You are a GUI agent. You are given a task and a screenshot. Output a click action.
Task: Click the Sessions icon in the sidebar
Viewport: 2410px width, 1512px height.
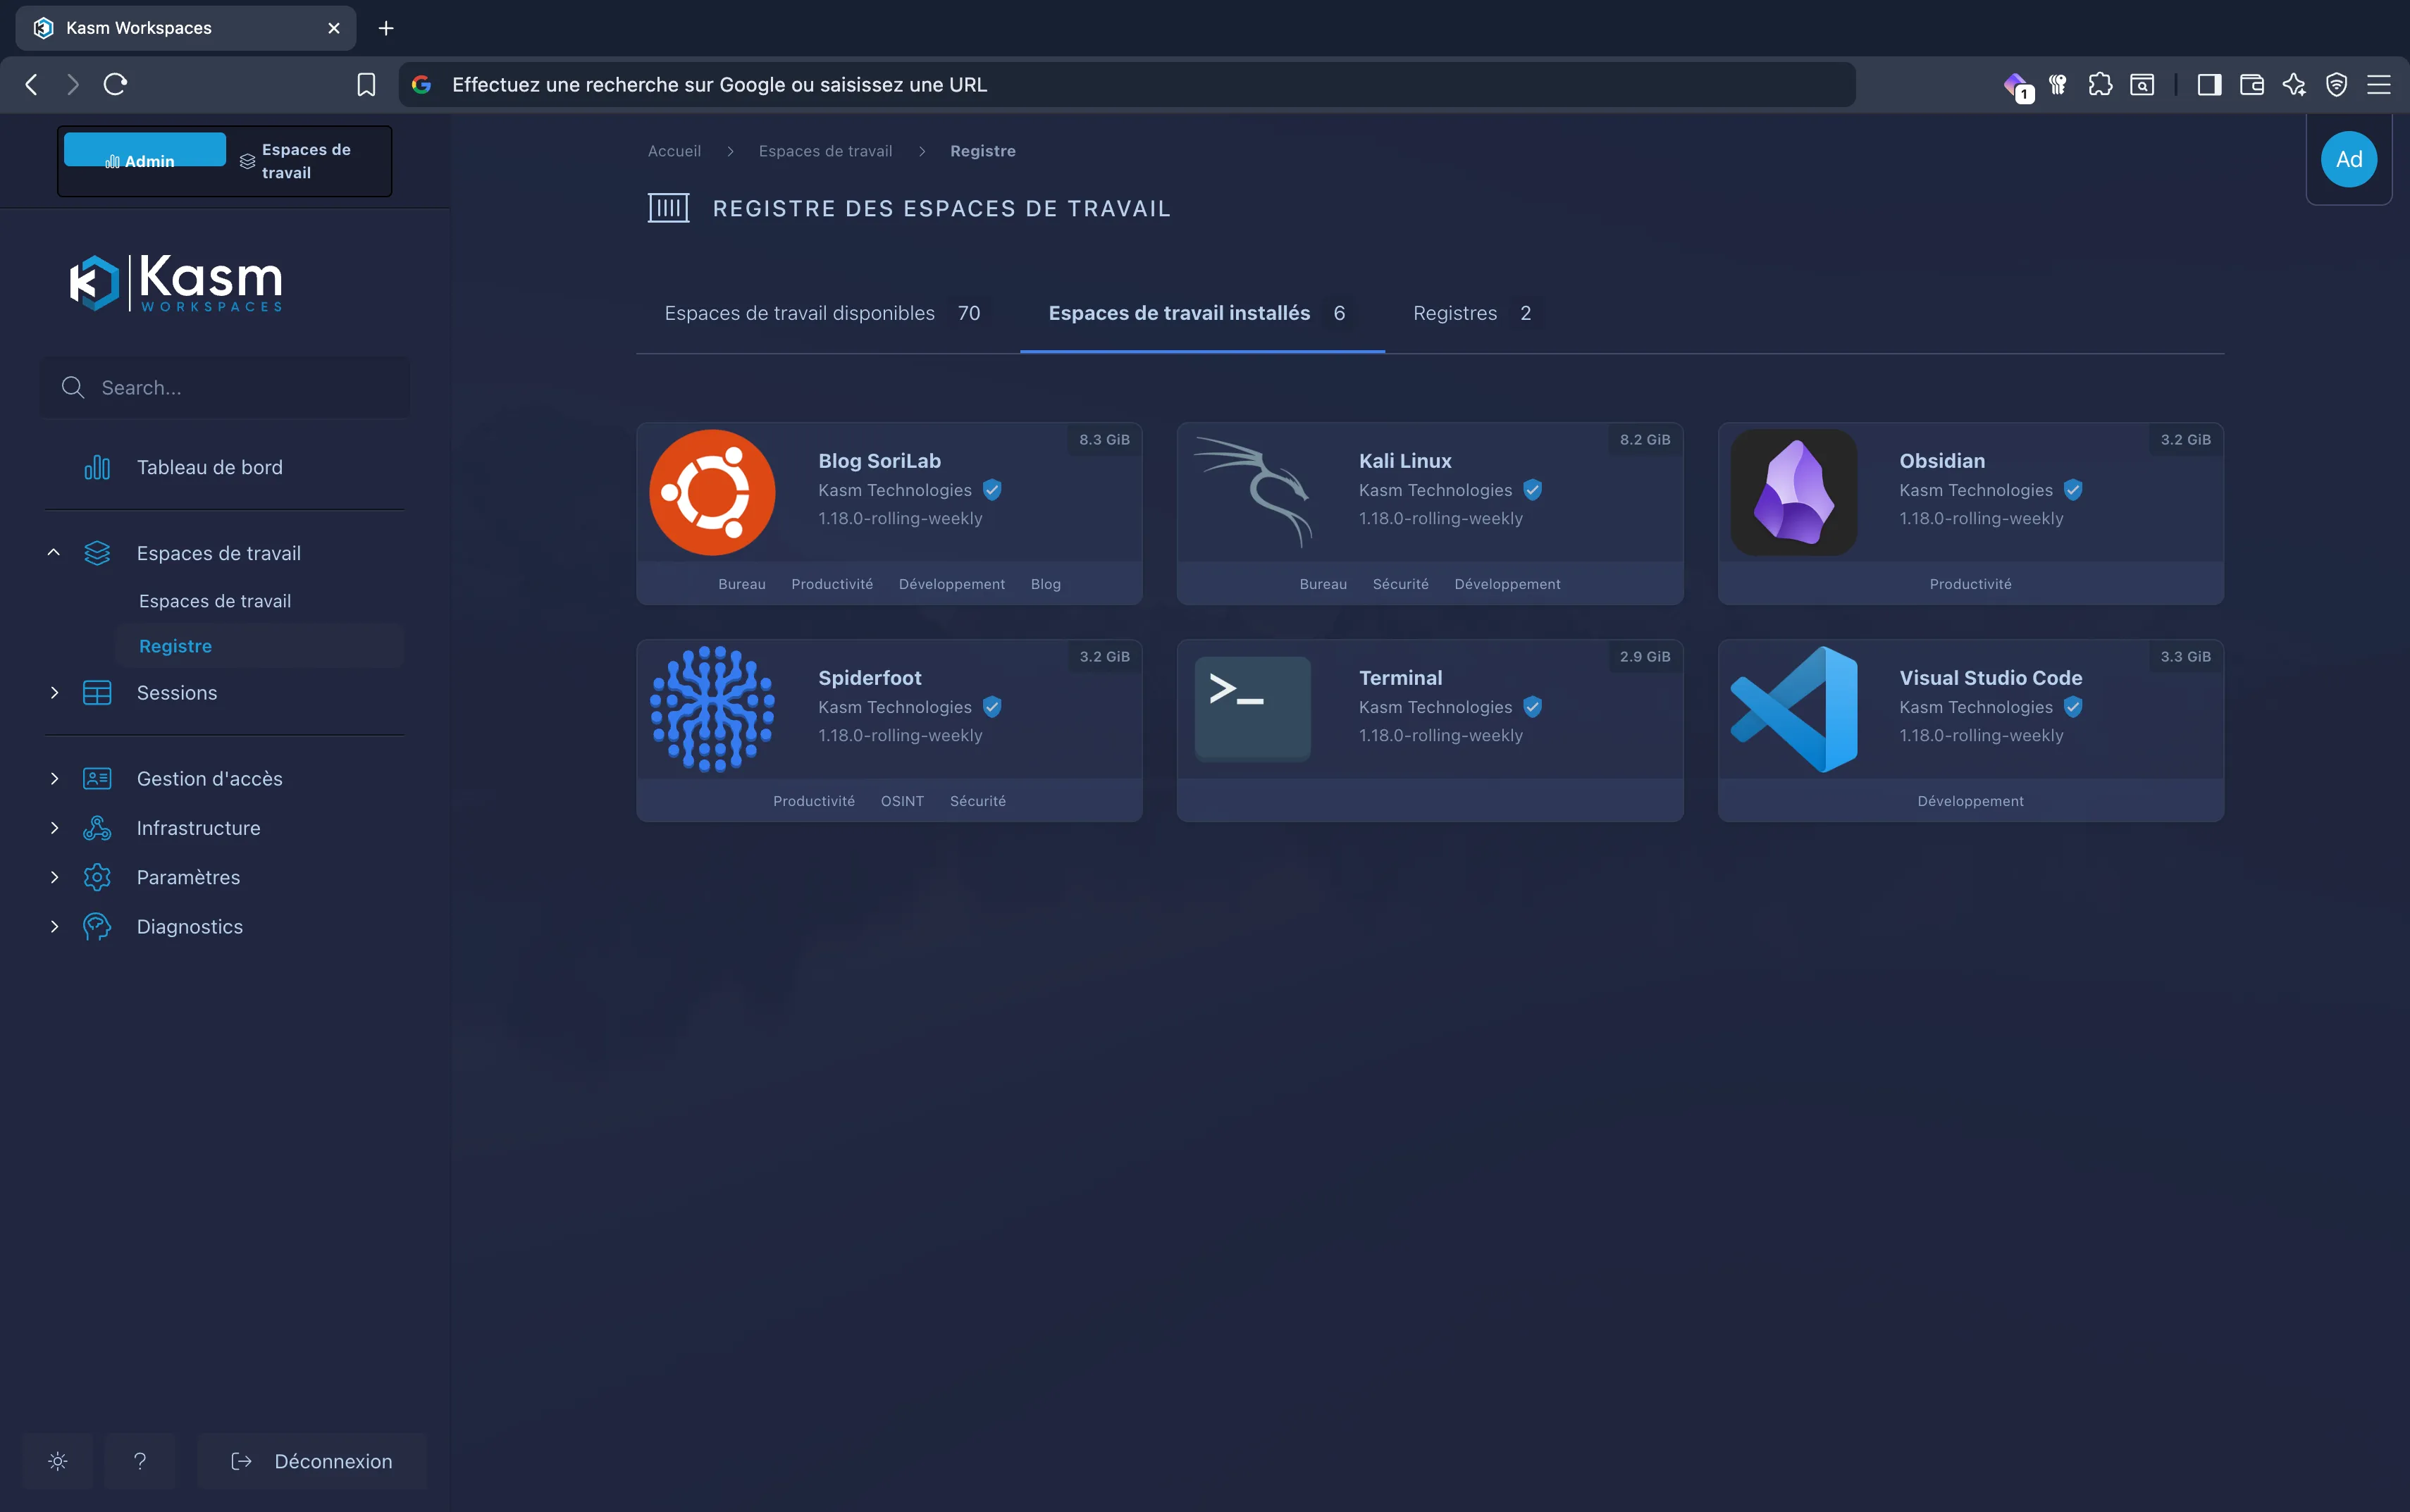pos(96,692)
